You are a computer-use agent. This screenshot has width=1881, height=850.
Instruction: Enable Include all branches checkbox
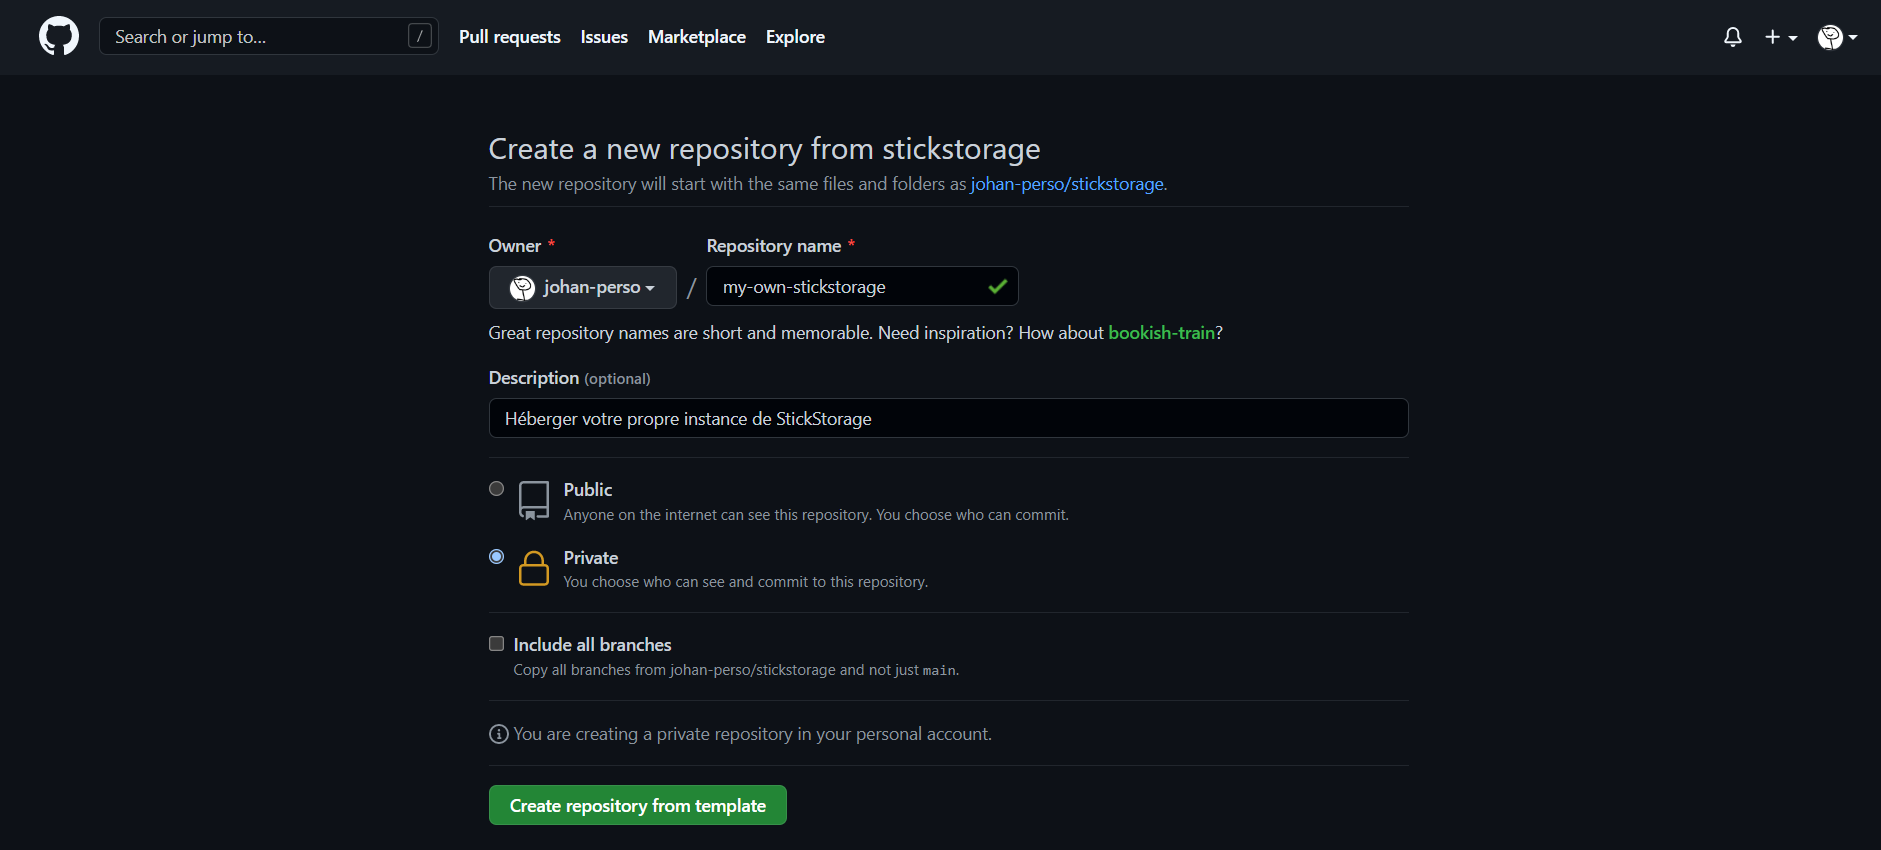496,644
